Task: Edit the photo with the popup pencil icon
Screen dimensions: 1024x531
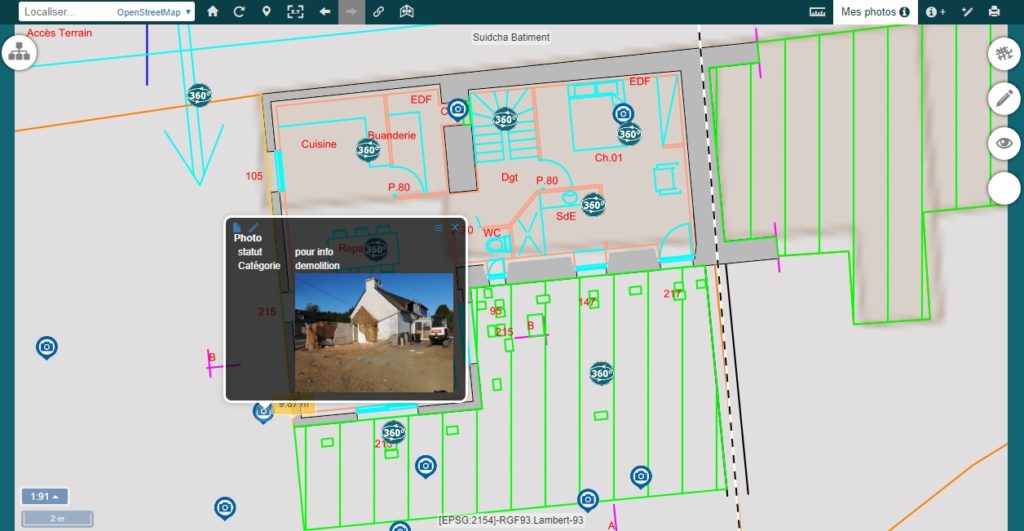Action: coord(253,227)
